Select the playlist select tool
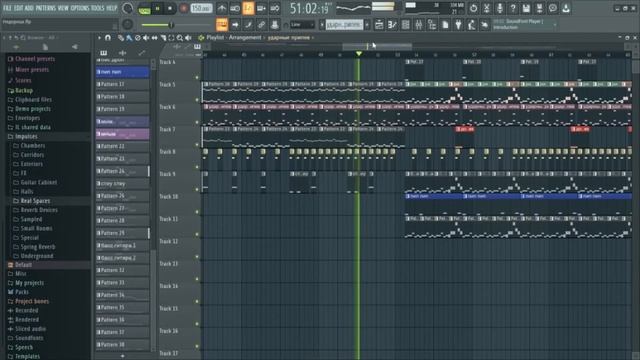The width and height of the screenshot is (640, 360). point(171,38)
